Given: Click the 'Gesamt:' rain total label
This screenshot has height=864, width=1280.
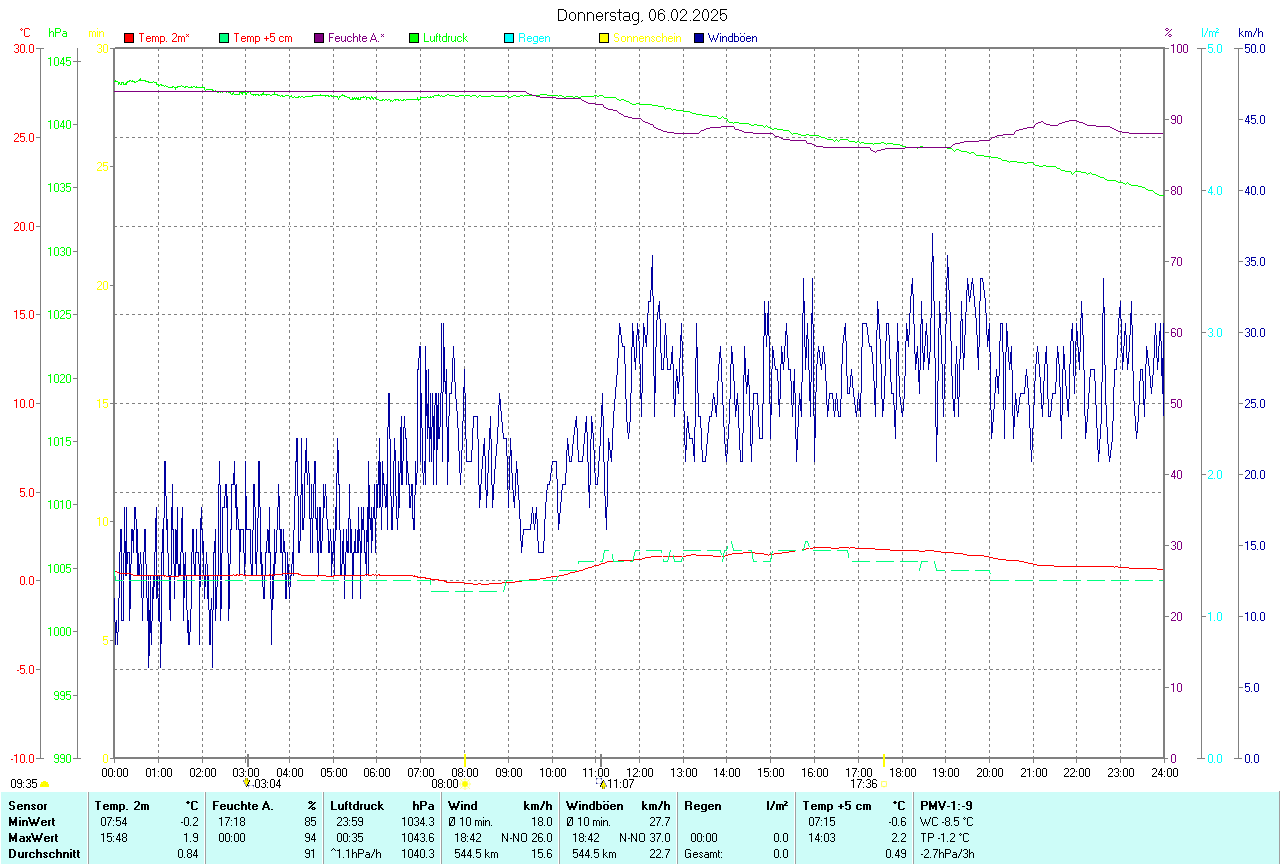Looking at the screenshot, I should click(703, 854).
